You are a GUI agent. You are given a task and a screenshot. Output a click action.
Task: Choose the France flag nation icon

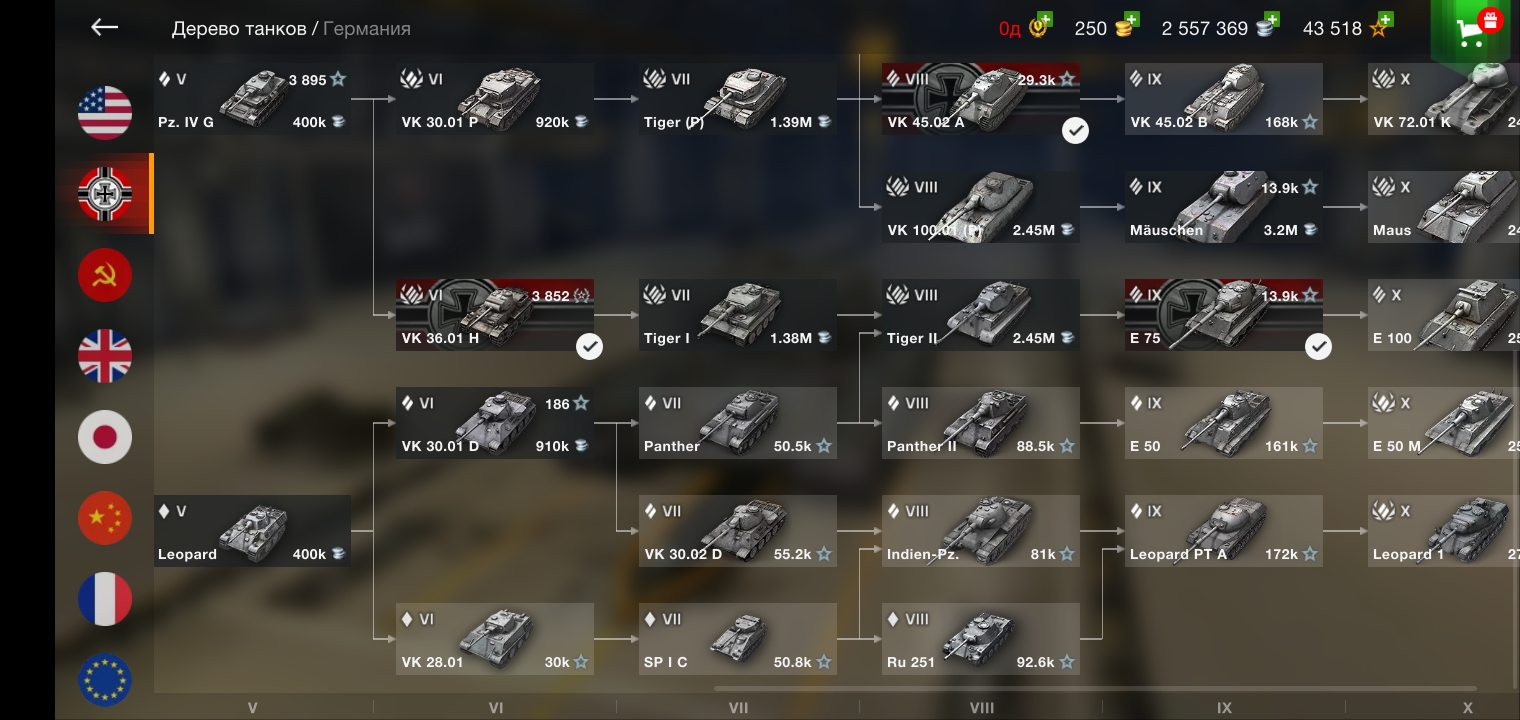(105, 599)
